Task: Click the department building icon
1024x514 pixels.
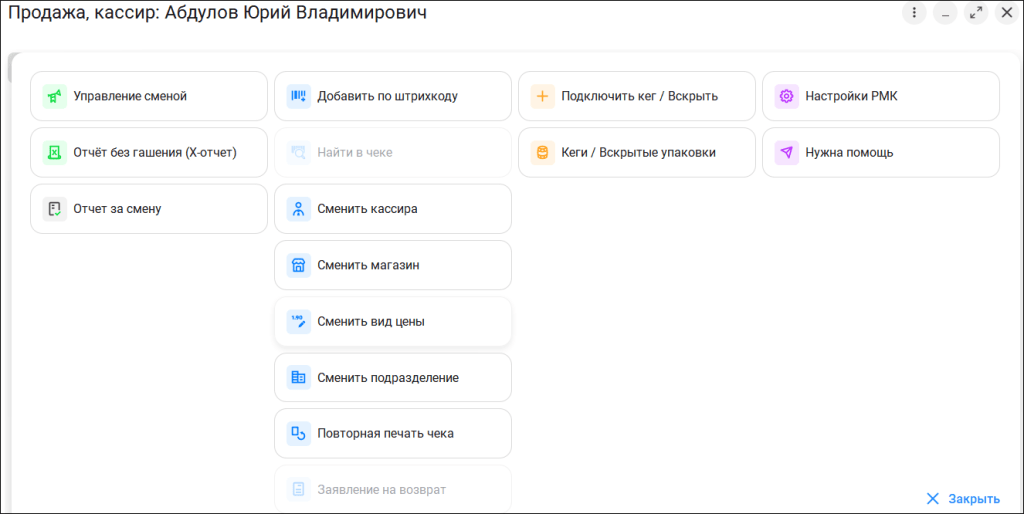Action: point(298,378)
